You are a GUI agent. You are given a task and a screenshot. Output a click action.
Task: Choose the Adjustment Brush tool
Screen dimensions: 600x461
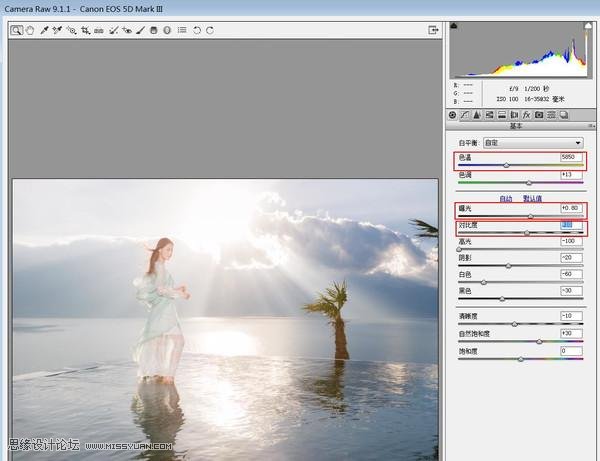(140, 30)
